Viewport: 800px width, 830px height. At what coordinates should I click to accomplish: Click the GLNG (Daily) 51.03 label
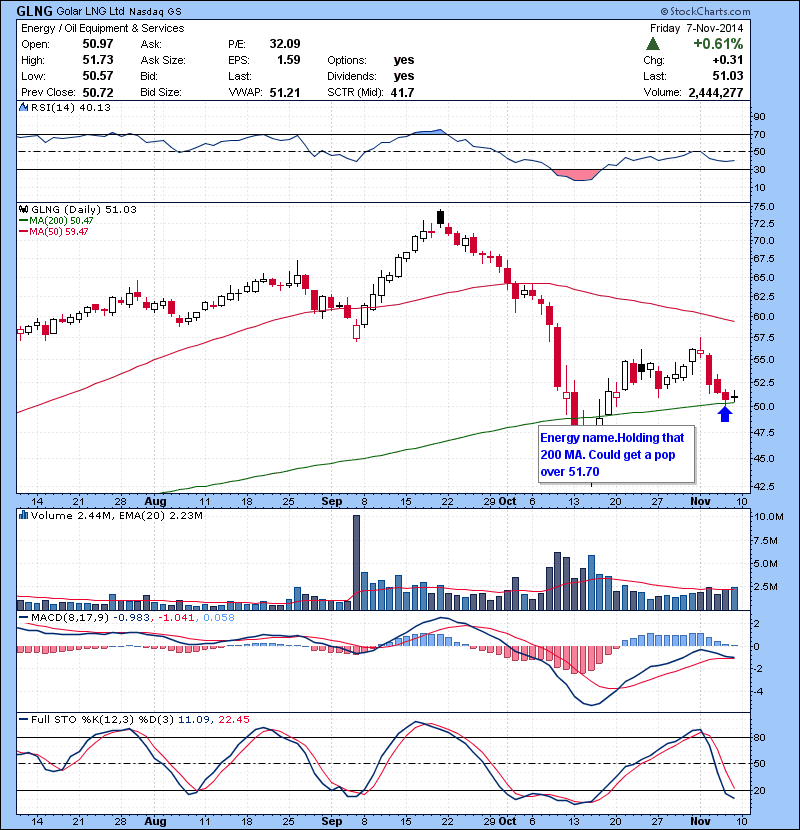84,210
